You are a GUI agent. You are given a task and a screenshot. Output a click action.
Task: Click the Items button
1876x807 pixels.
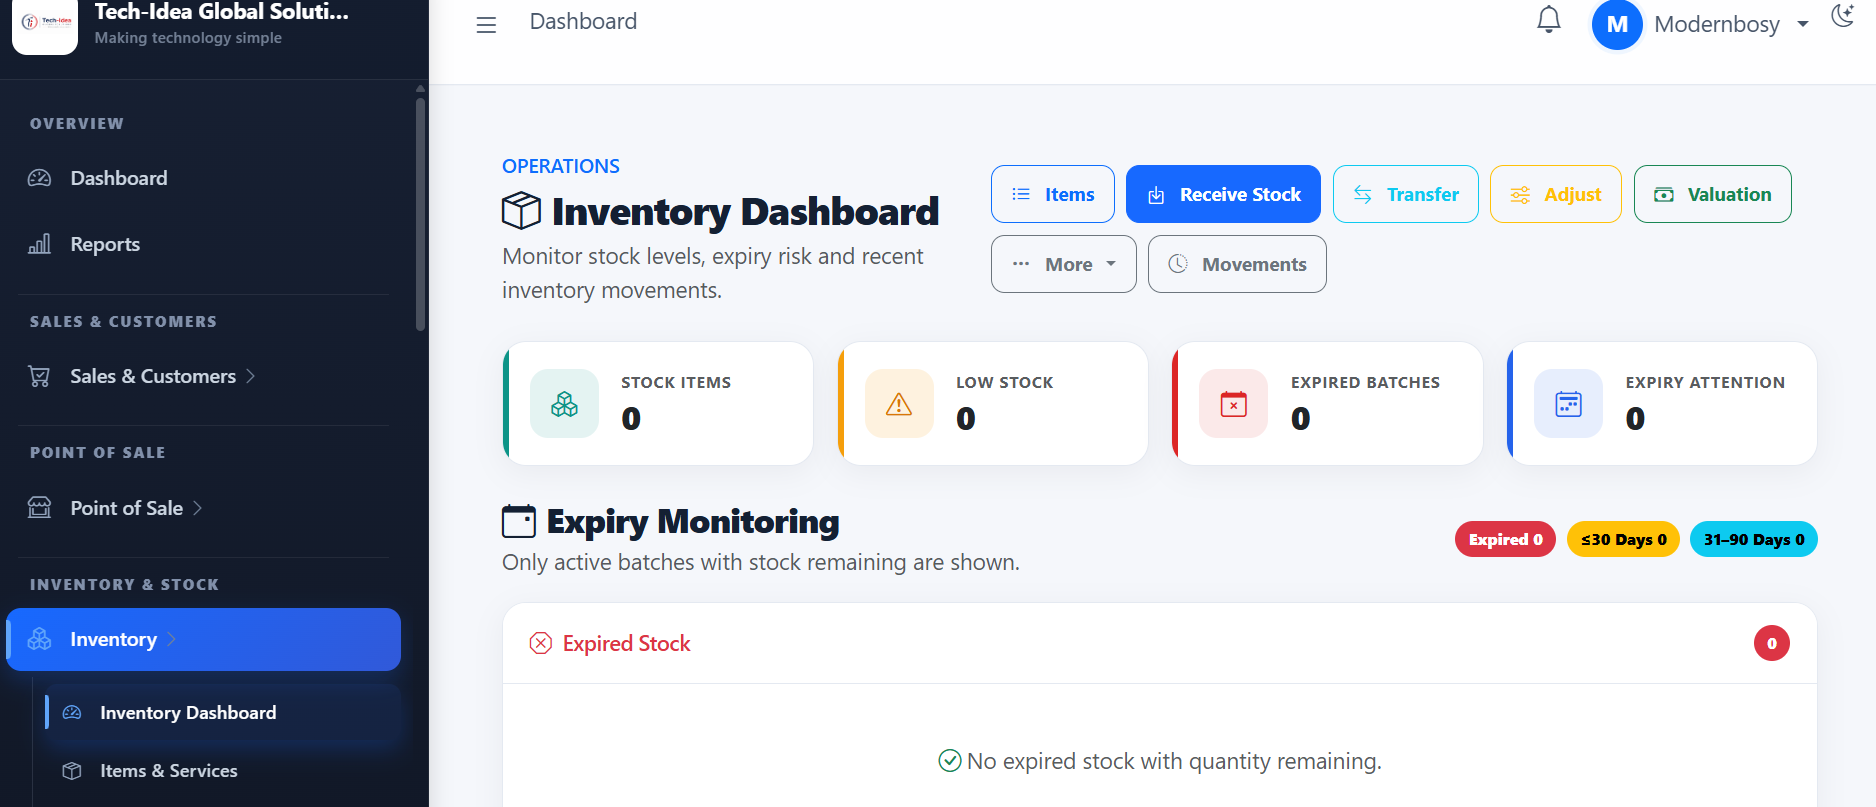point(1053,194)
